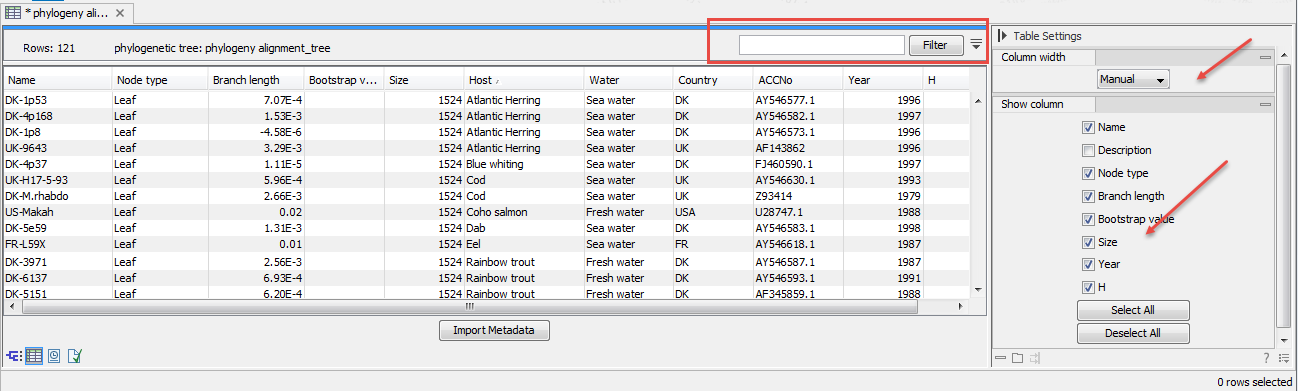Select the DK-6137 row name
1298x391 pixels.
tap(26, 278)
